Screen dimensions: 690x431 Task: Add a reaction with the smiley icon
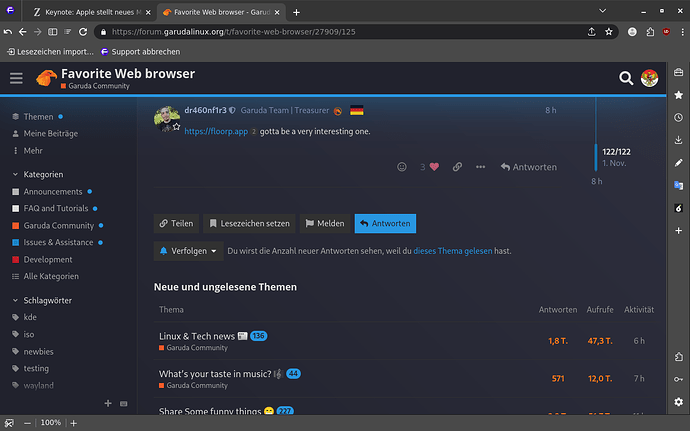pyautogui.click(x=402, y=167)
